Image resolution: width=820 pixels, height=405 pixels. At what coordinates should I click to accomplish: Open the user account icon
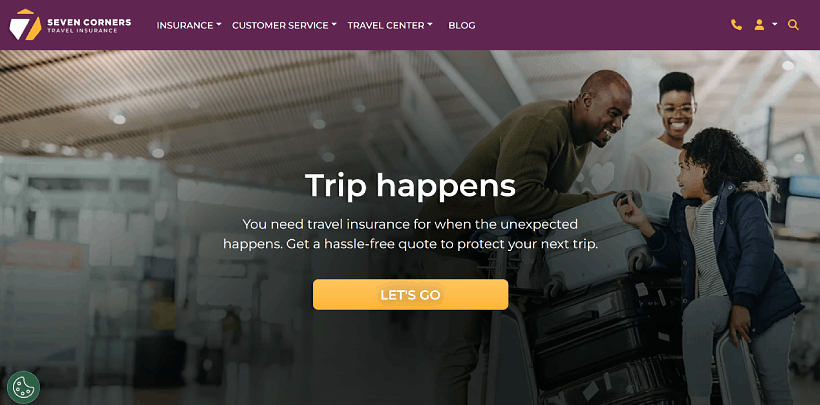[759, 25]
